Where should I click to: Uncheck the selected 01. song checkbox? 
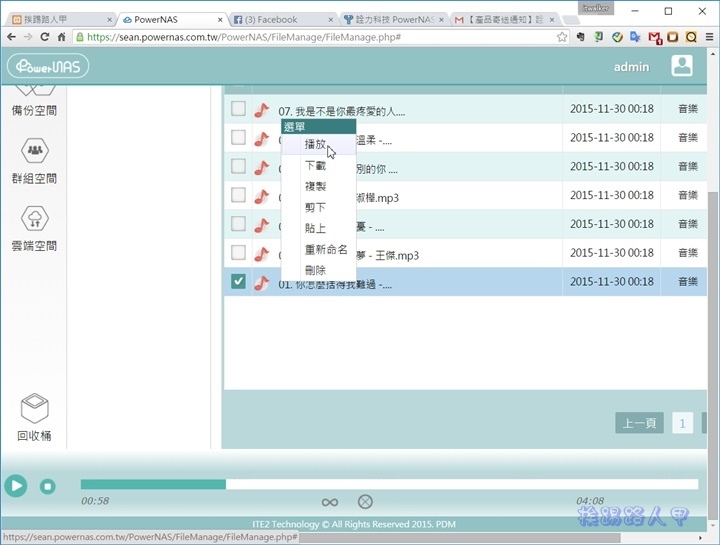tap(238, 282)
